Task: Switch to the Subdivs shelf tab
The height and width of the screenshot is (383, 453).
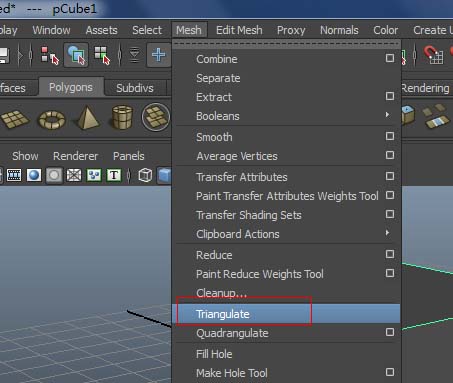Action: pos(135,88)
